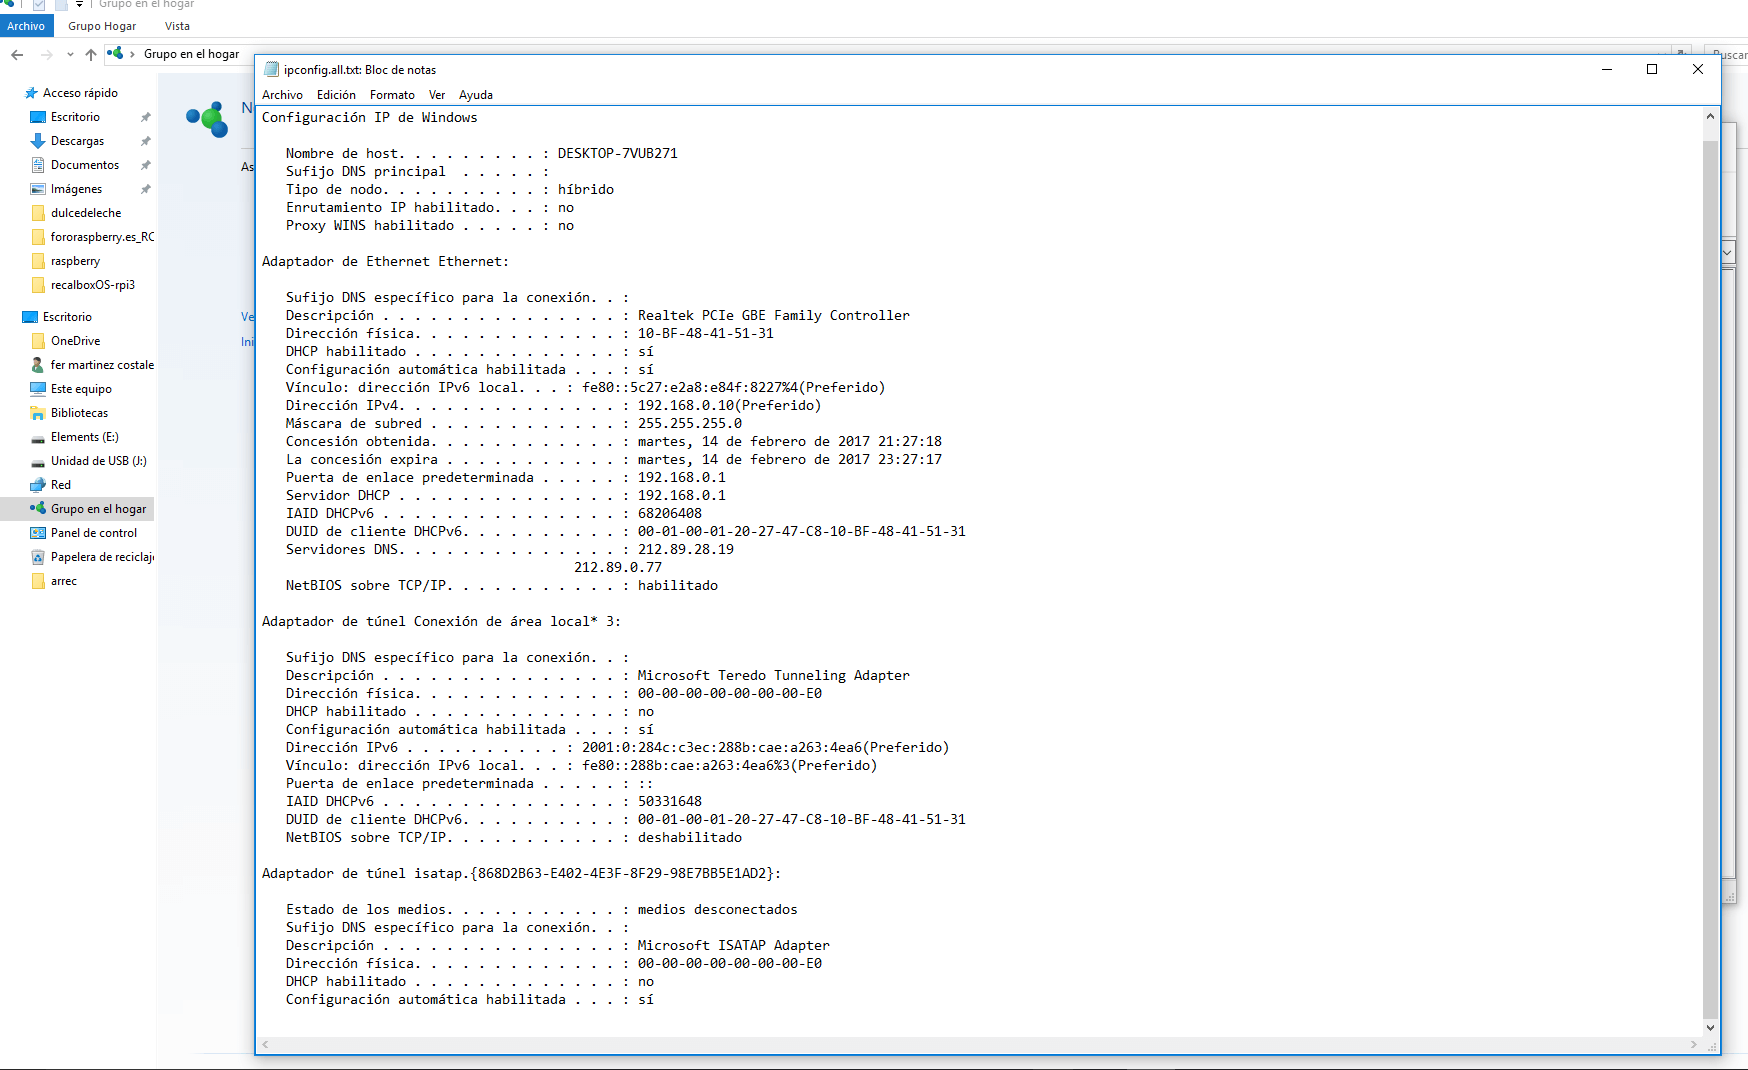
Task: Open Notepad's Formato menu
Action: click(392, 95)
